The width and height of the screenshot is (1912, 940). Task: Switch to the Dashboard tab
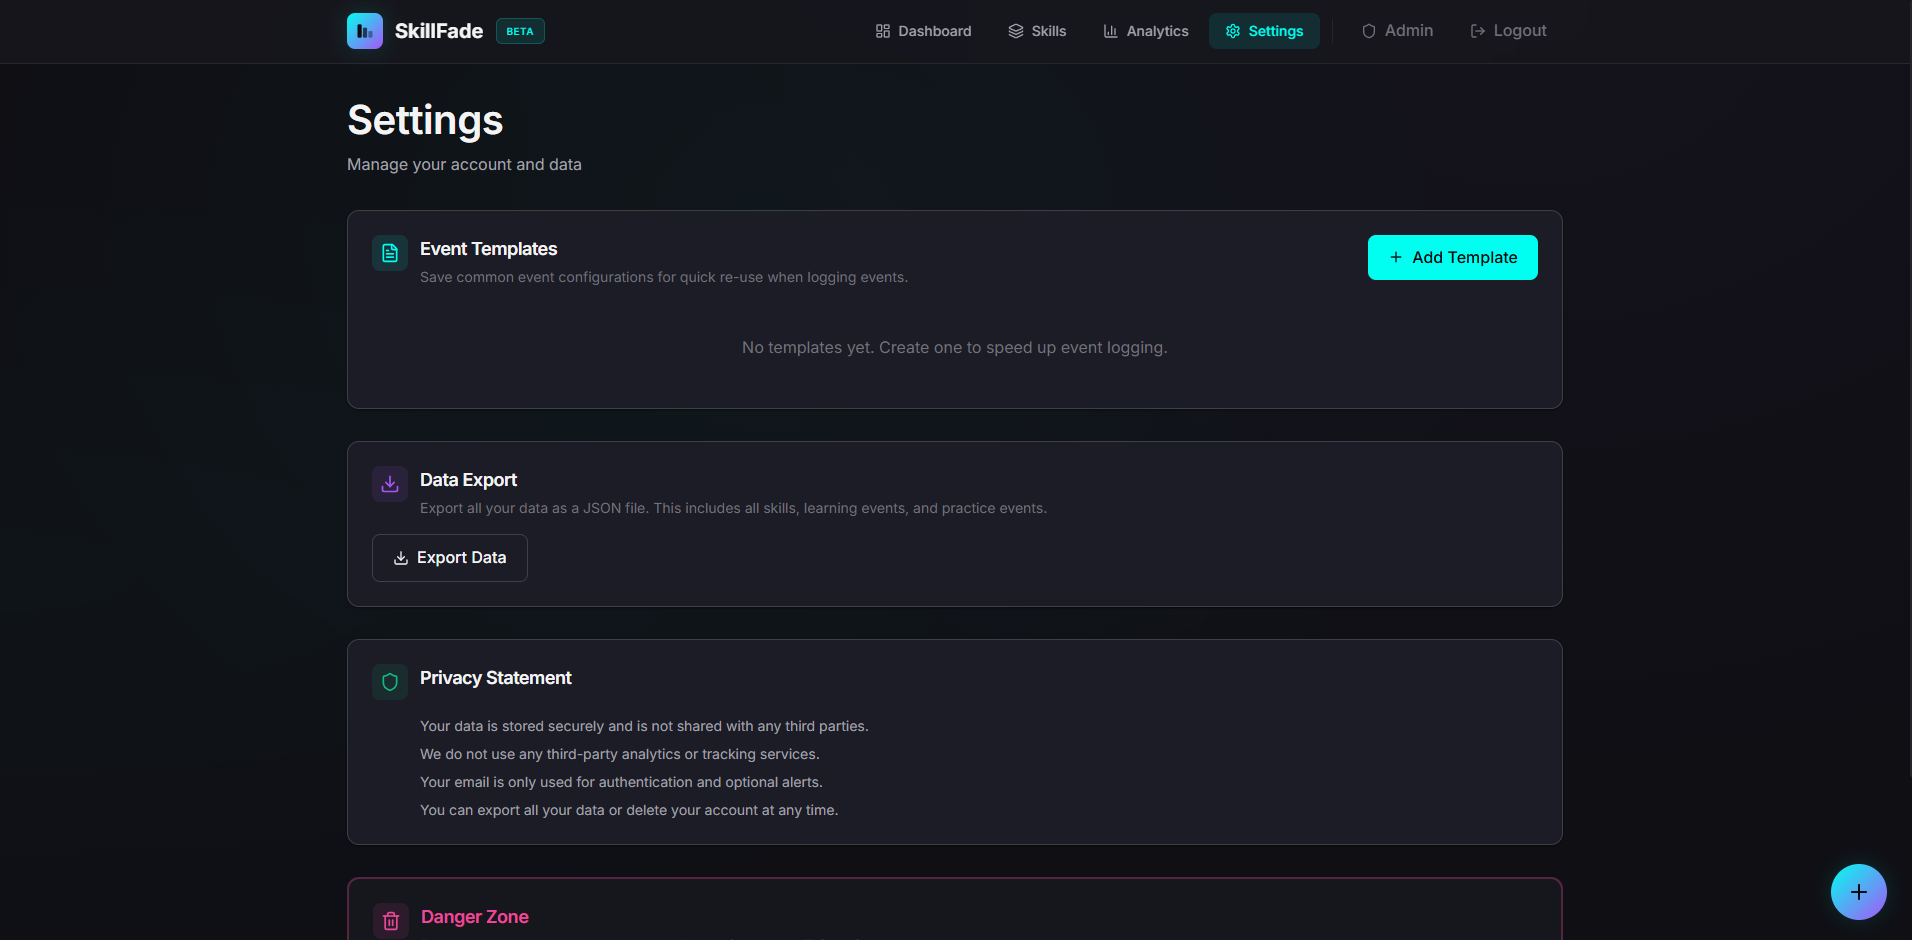pyautogui.click(x=933, y=31)
